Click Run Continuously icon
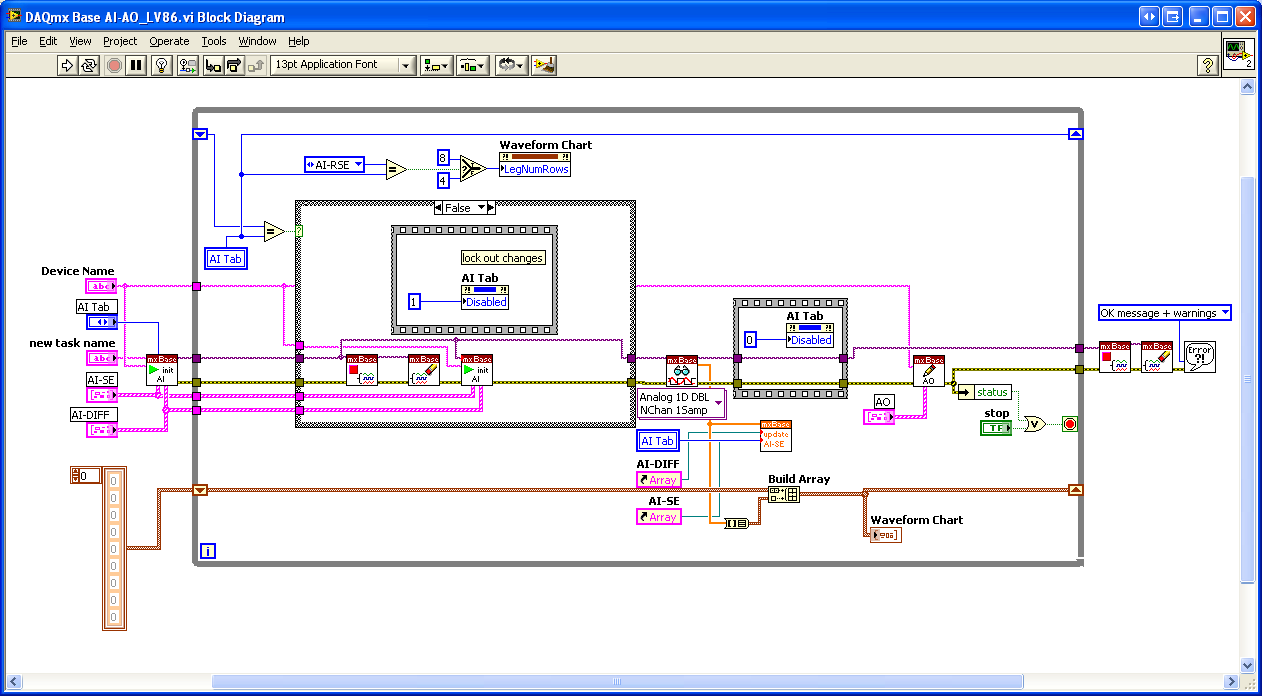 (x=90, y=65)
